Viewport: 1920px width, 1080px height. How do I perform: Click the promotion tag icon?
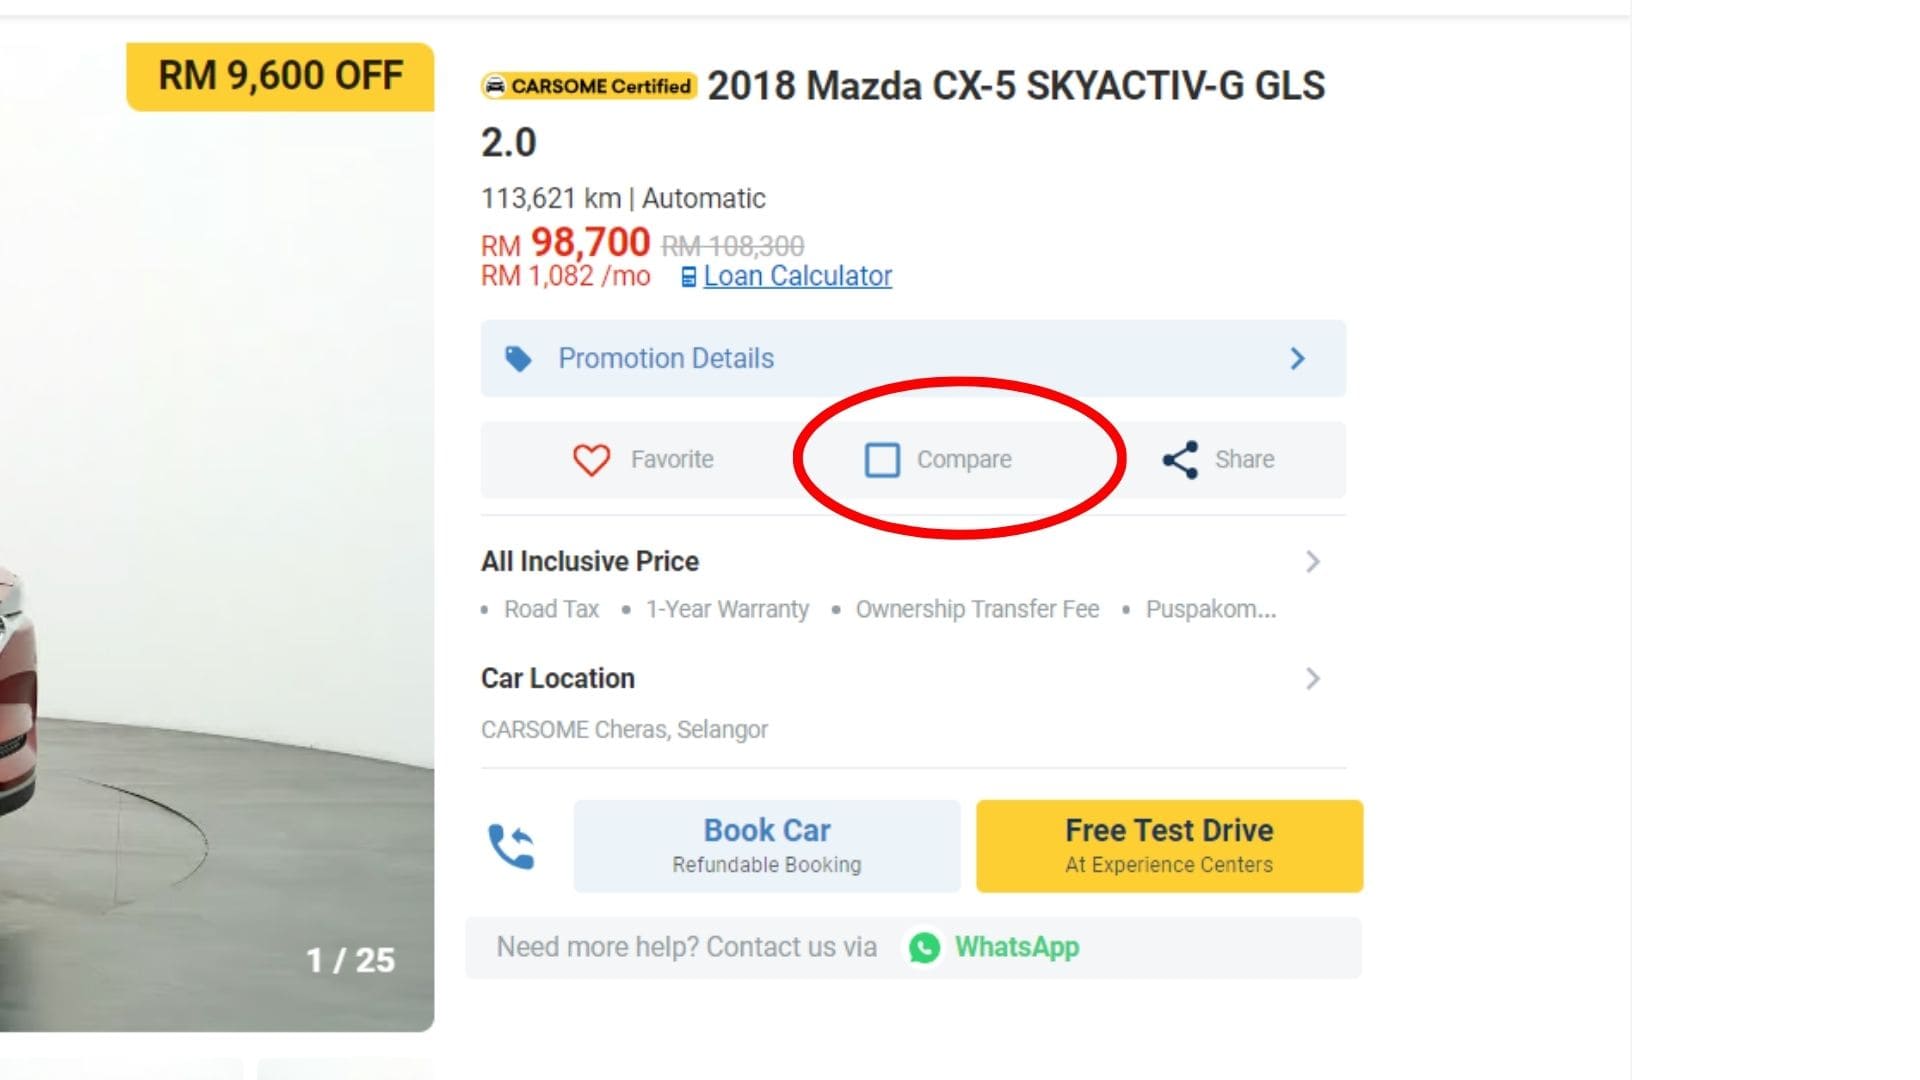coord(521,358)
